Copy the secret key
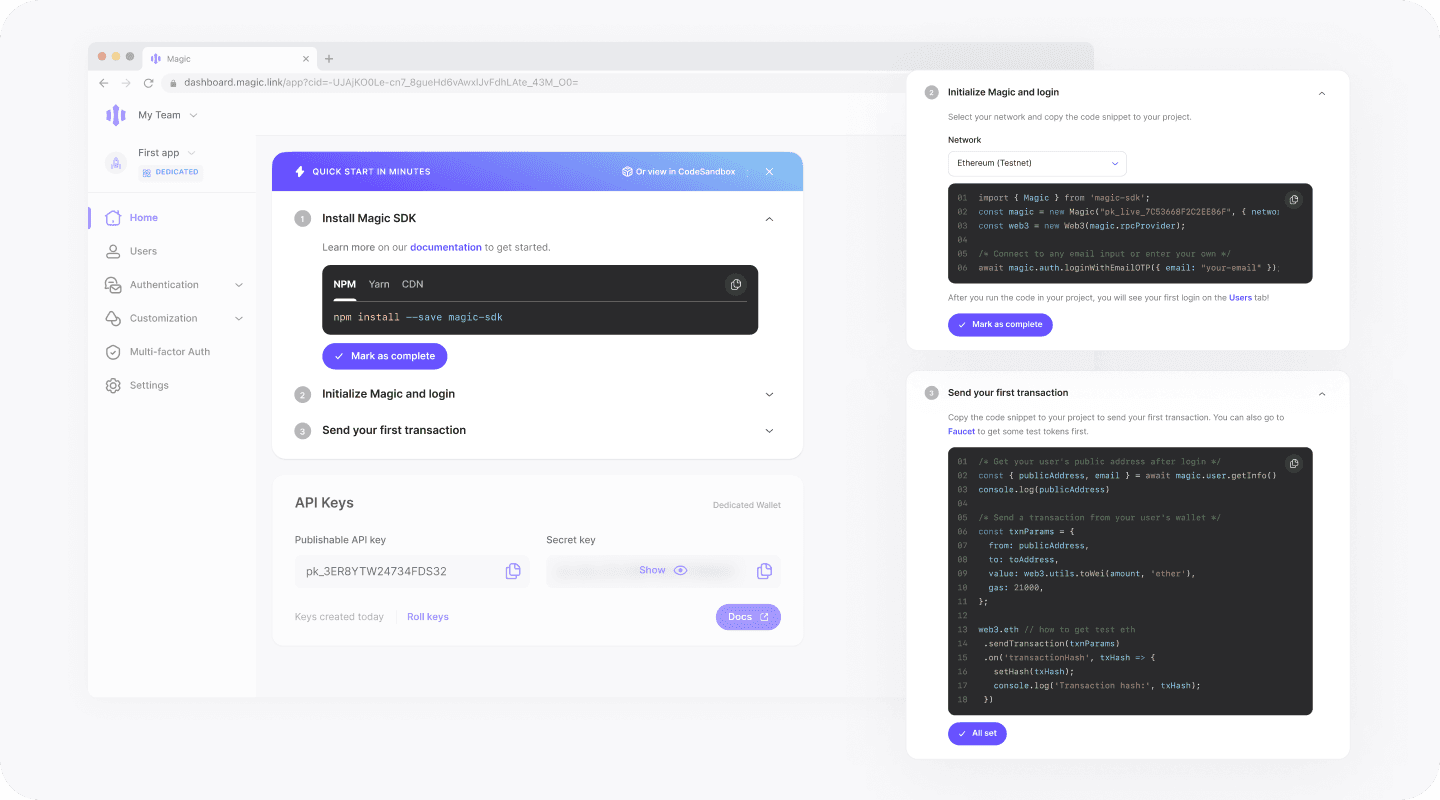Image resolution: width=1440 pixels, height=800 pixels. coord(765,571)
